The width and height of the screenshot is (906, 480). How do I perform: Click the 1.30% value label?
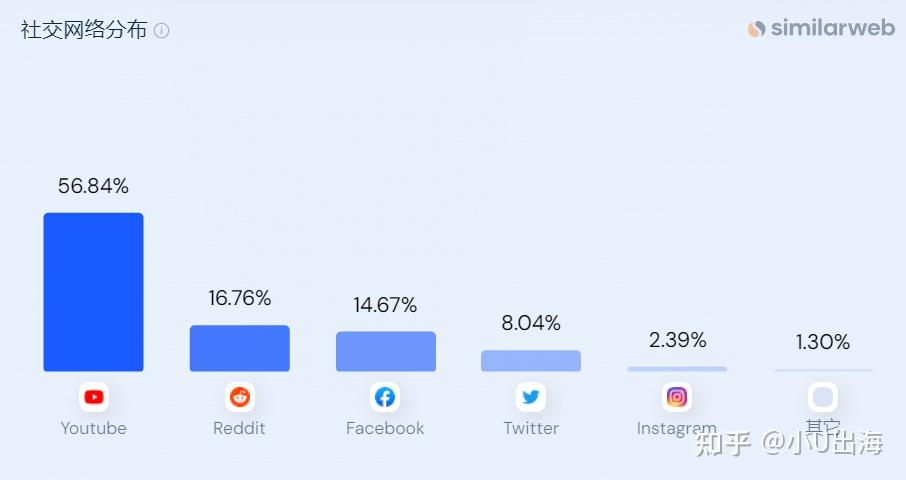point(823,342)
